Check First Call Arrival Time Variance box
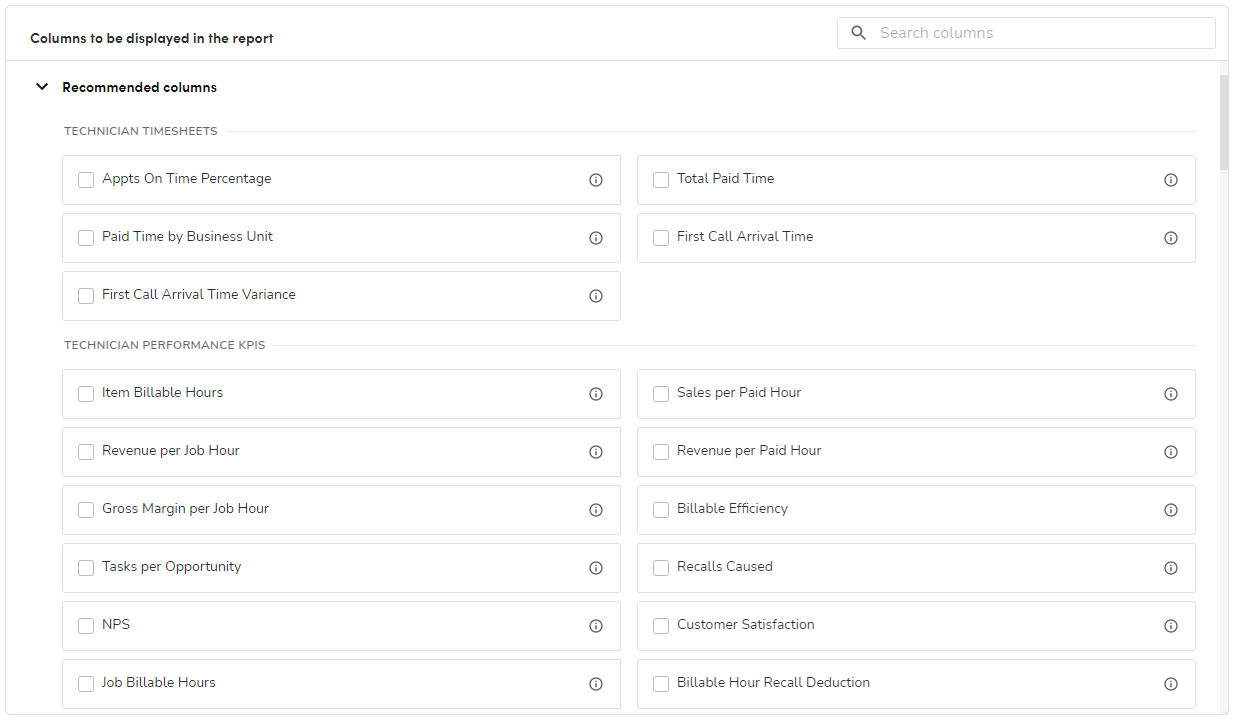1239x728 pixels. click(86, 296)
